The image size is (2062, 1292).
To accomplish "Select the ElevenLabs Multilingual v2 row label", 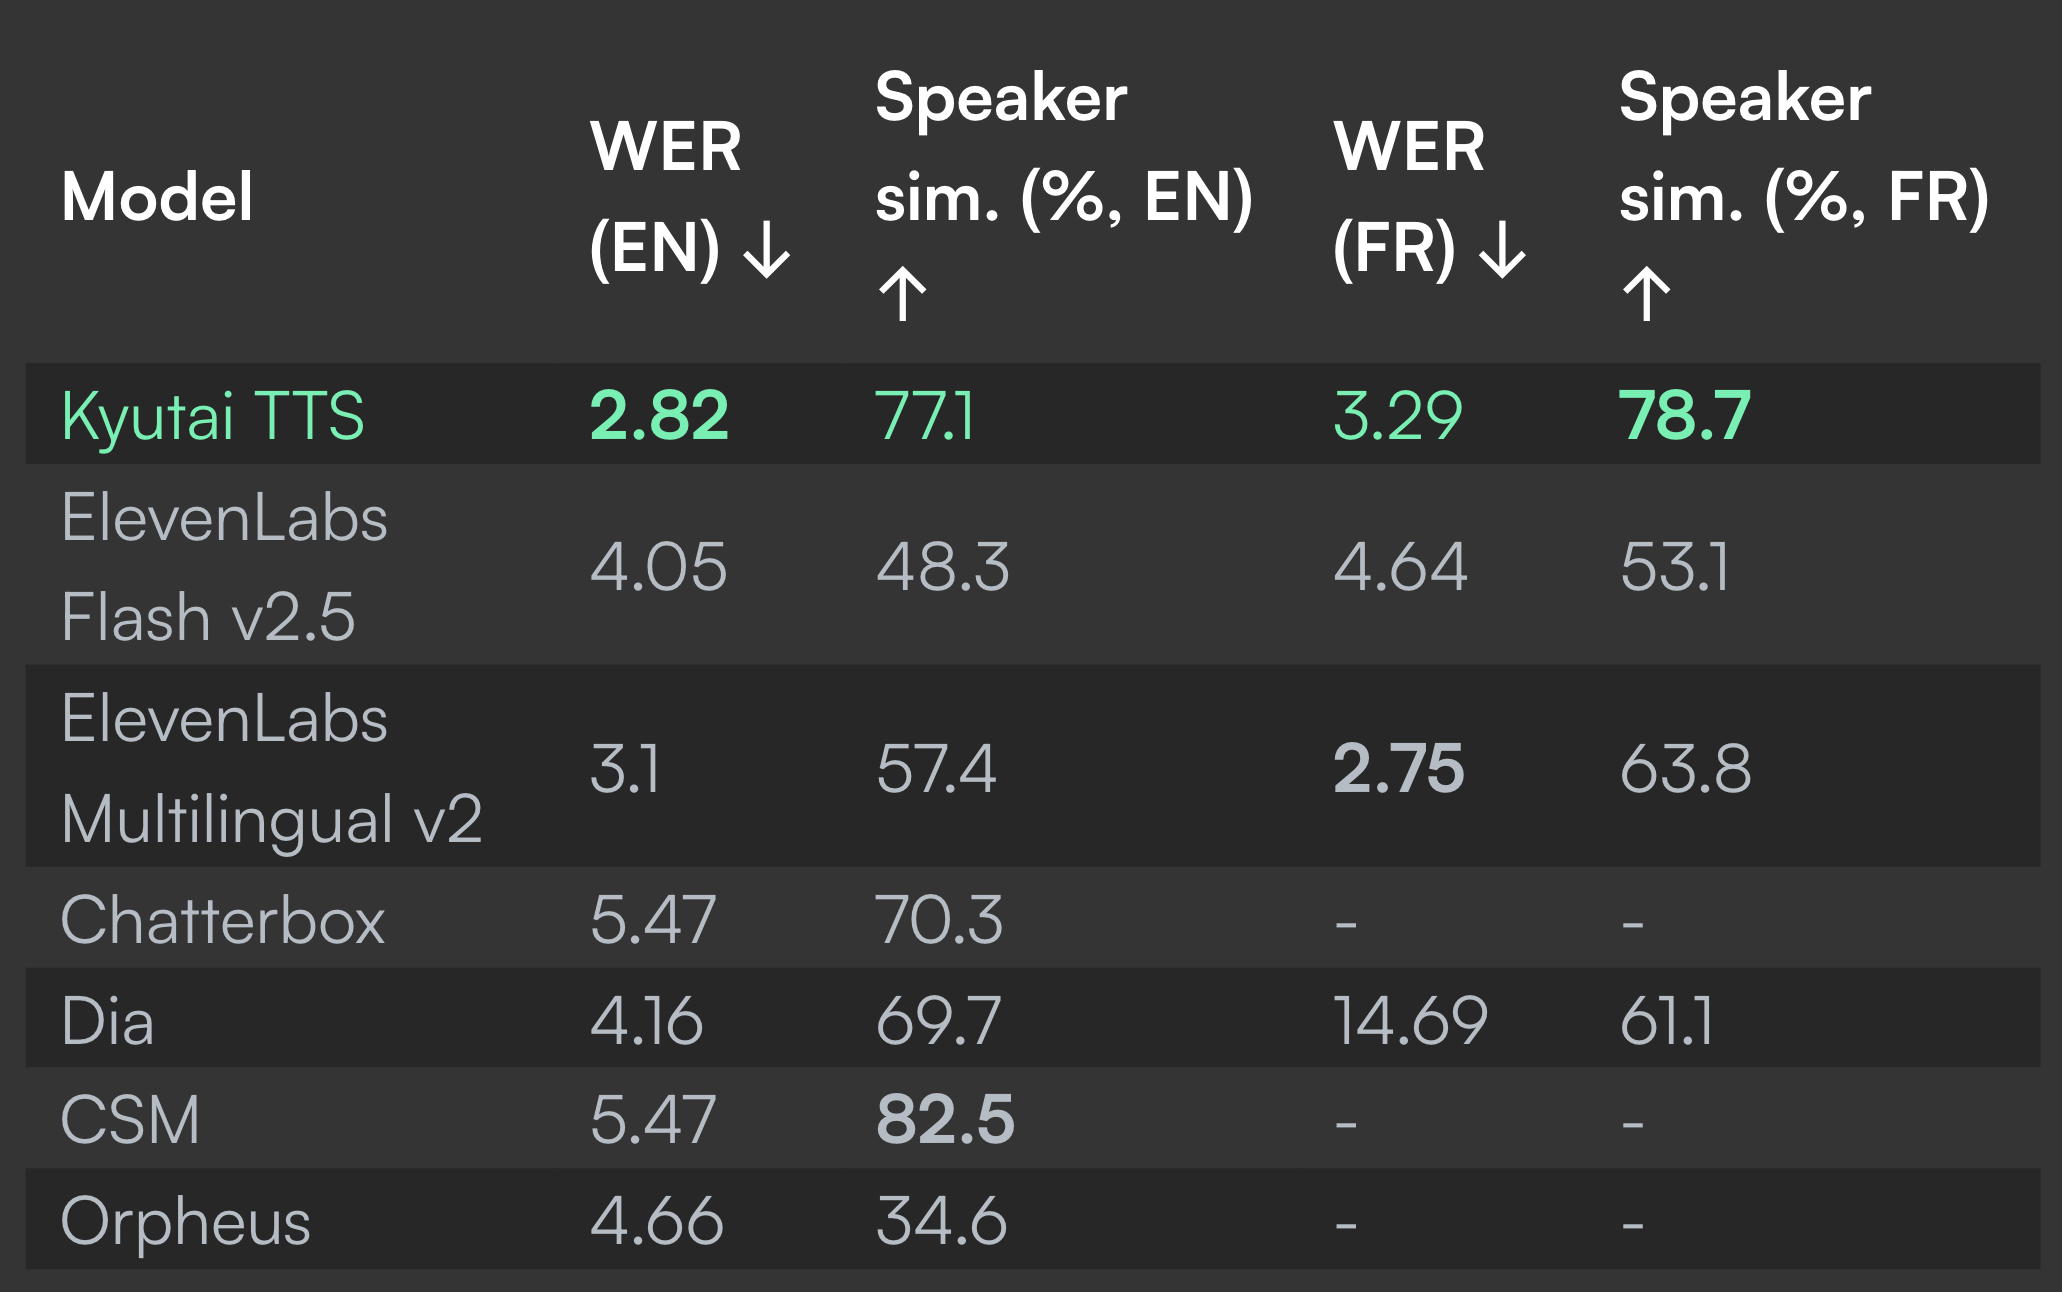I will (272, 768).
